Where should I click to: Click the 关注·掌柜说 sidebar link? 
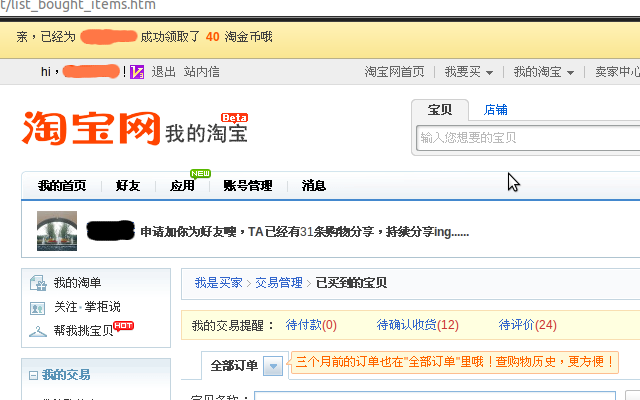click(87, 307)
